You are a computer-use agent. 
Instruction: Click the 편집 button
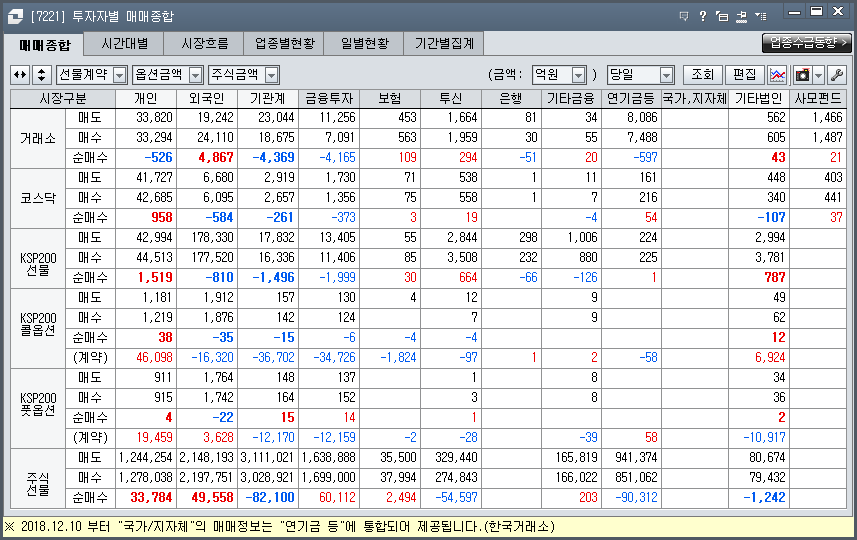coord(744,75)
